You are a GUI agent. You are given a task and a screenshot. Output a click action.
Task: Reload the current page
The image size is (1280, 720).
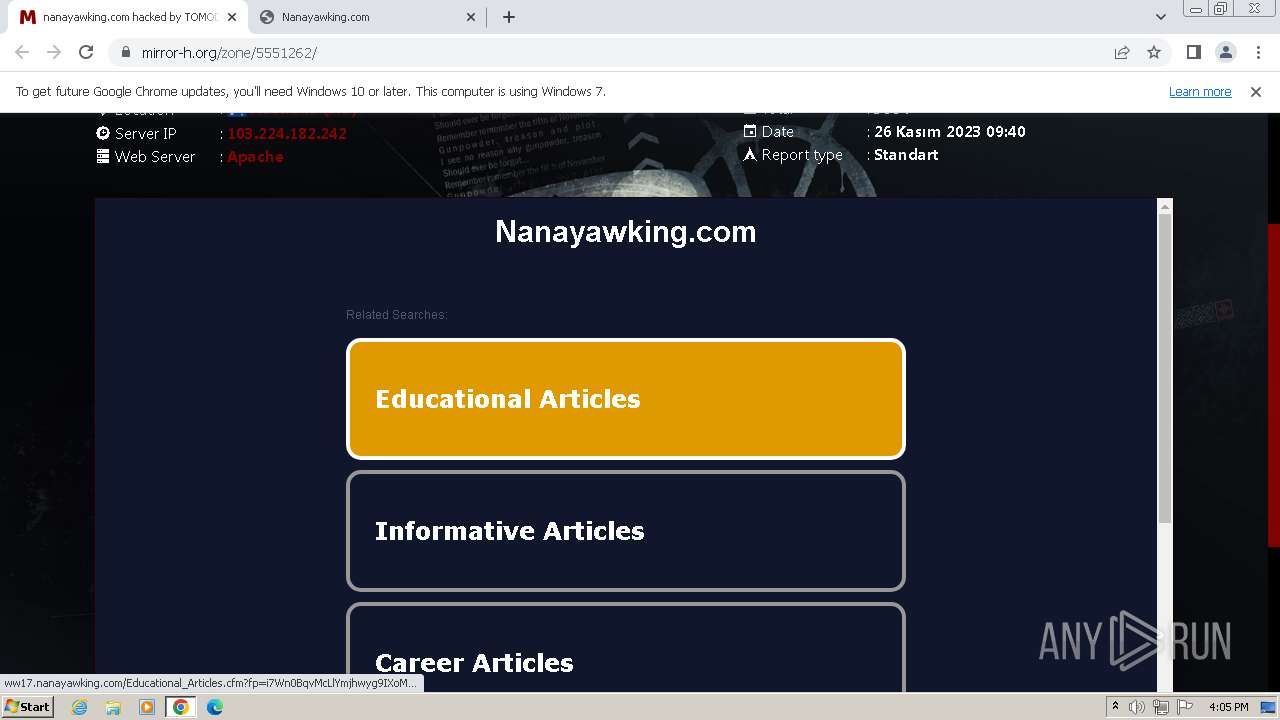[86, 52]
